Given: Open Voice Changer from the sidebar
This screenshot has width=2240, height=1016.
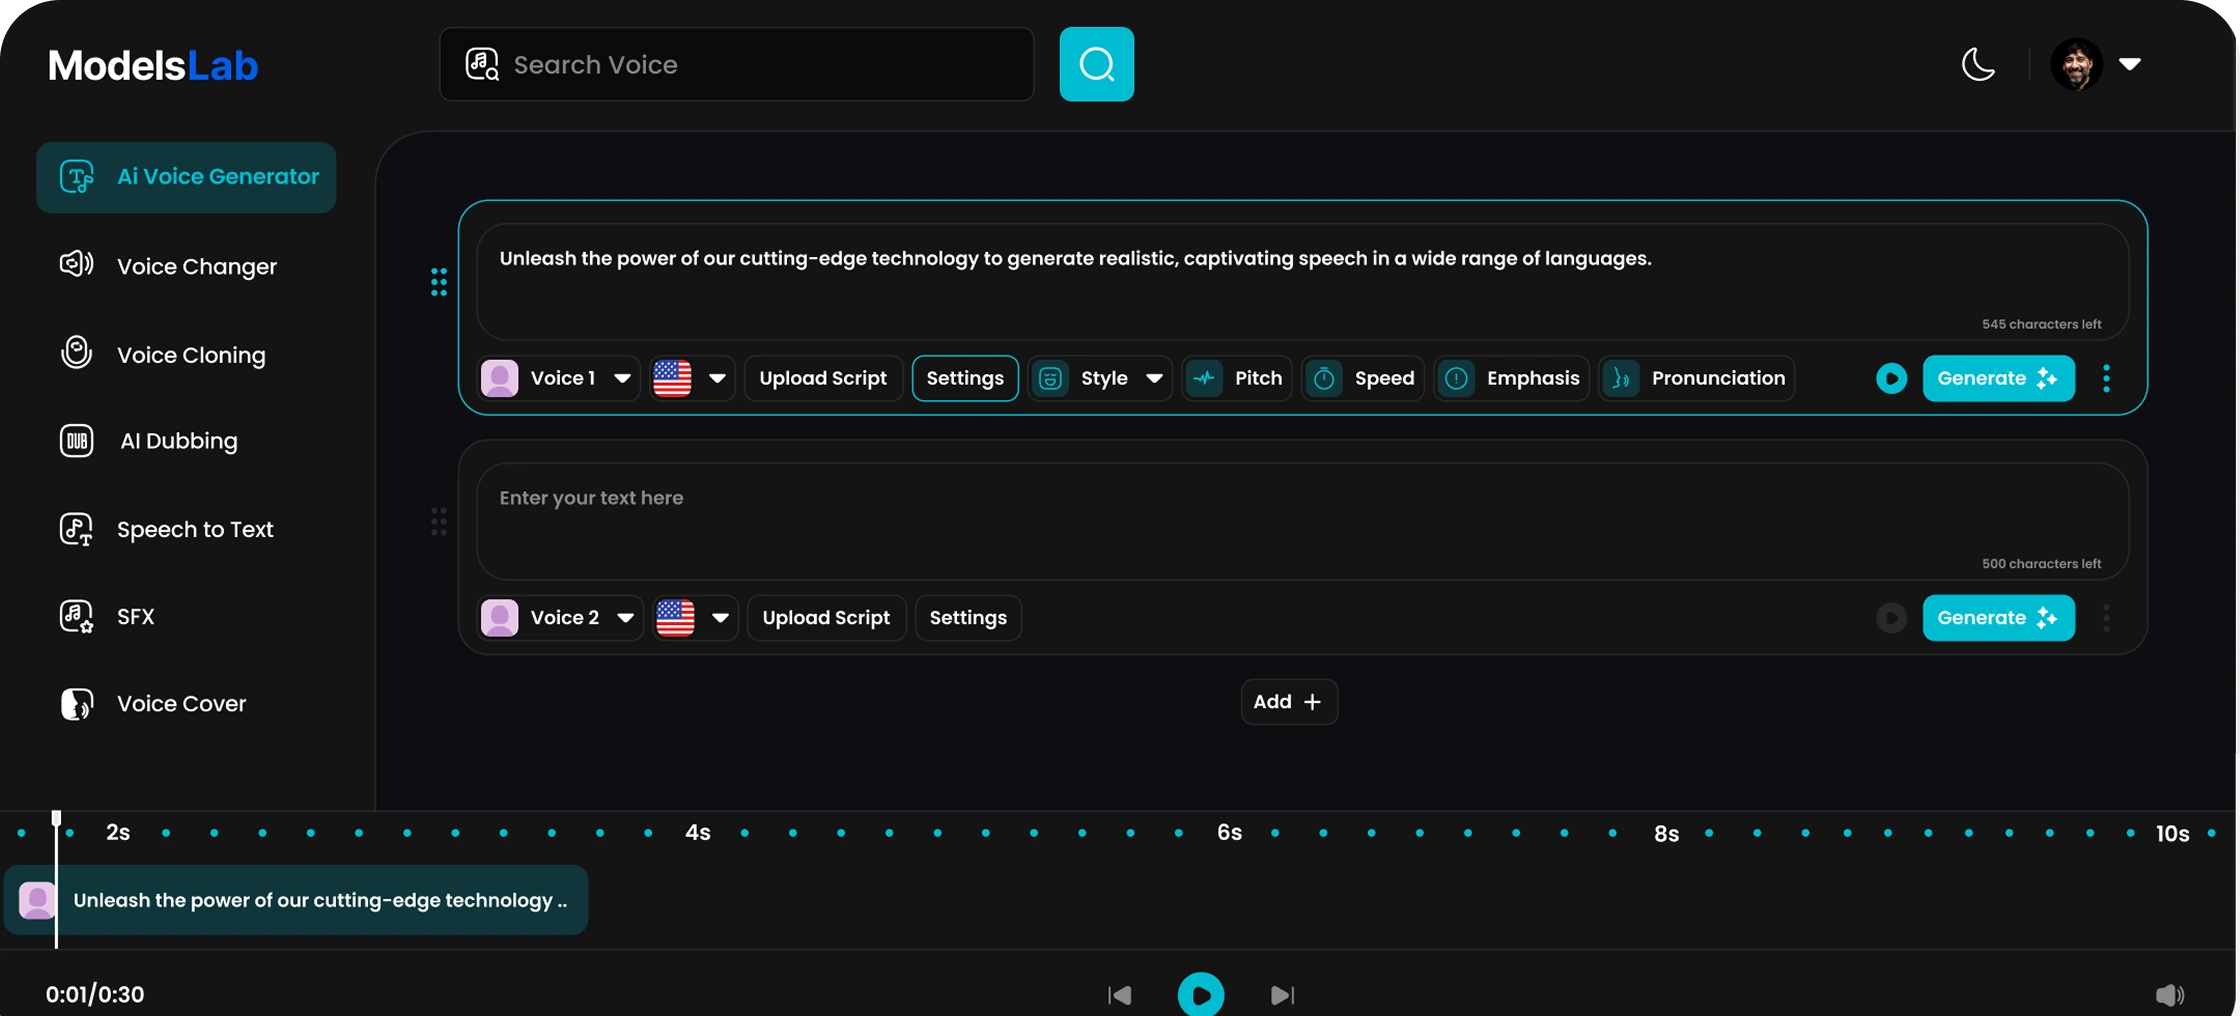Looking at the screenshot, I should click(196, 266).
